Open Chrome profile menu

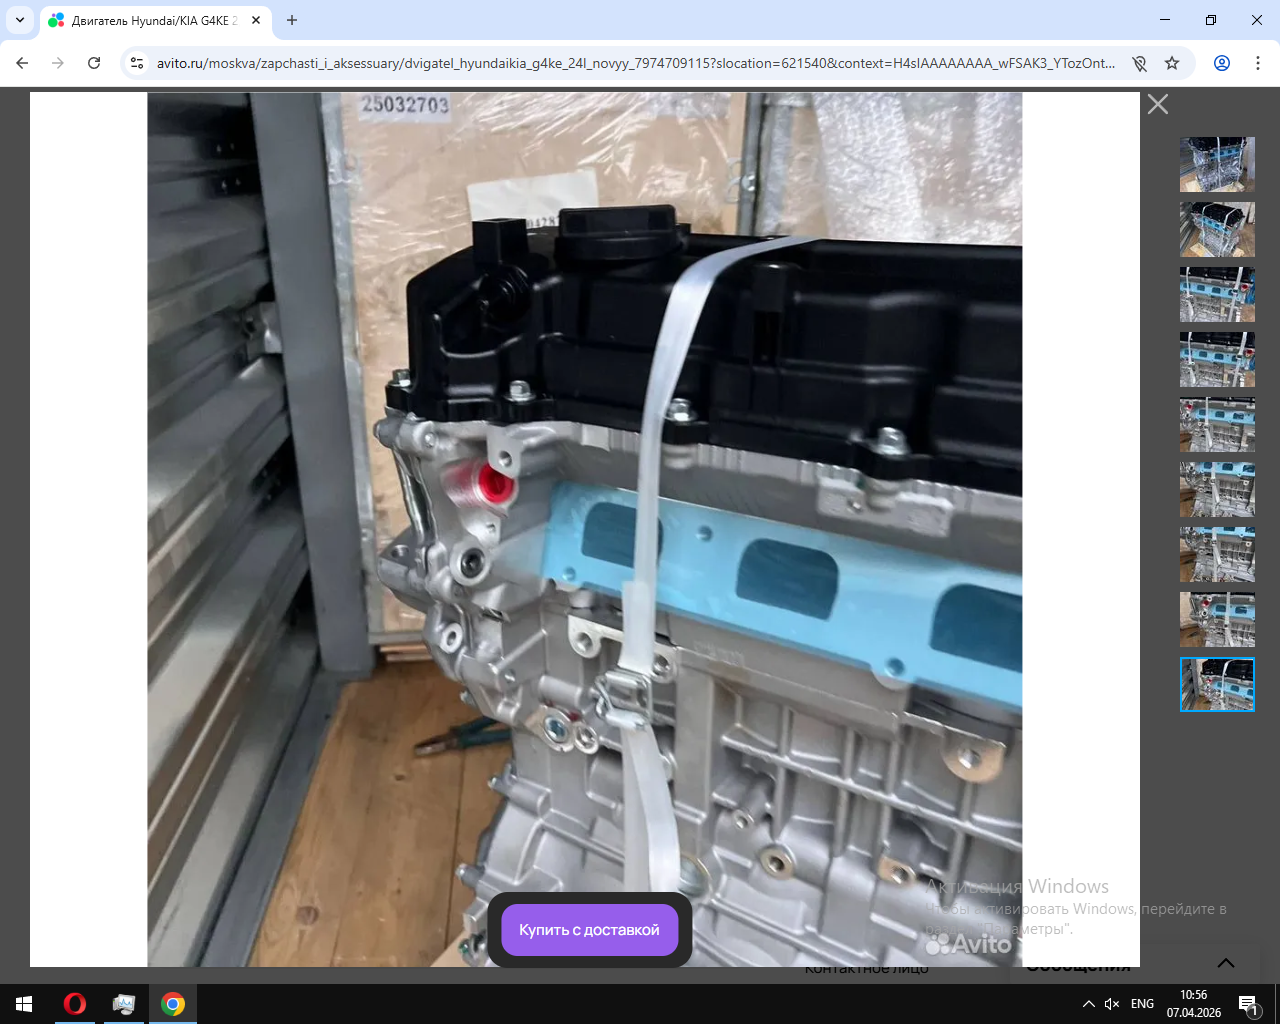tap(1221, 63)
